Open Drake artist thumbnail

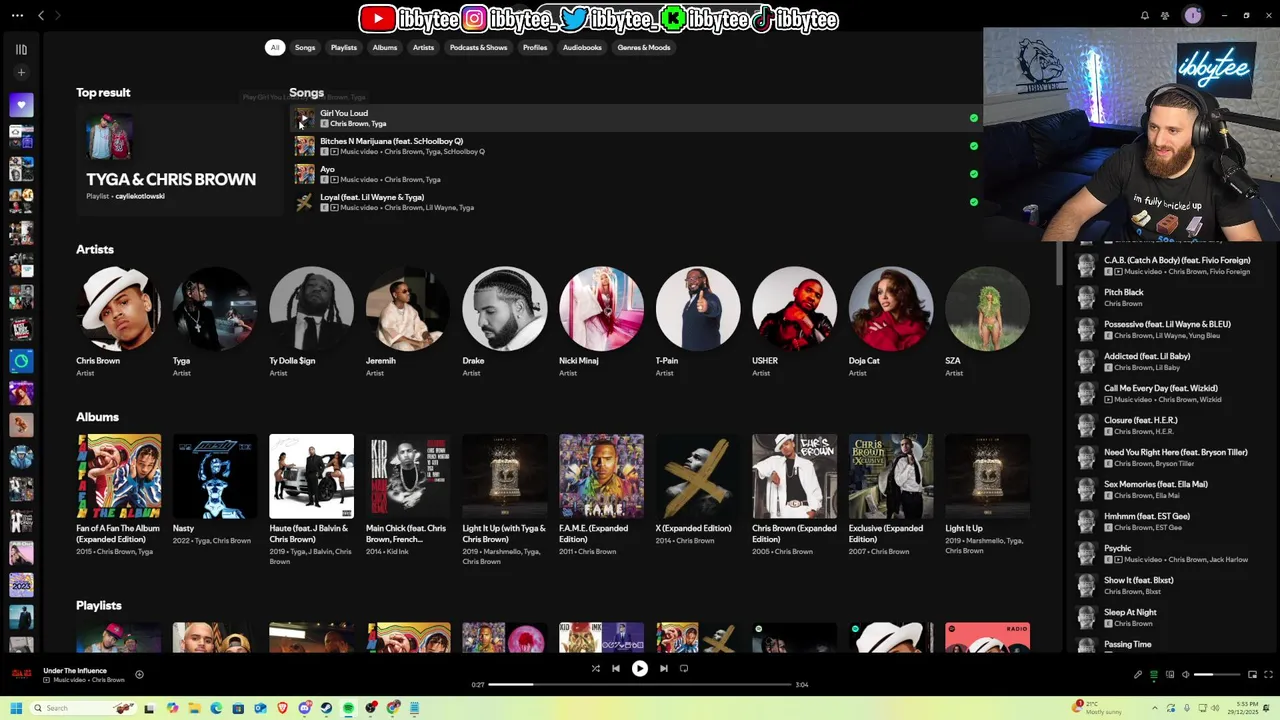click(505, 309)
